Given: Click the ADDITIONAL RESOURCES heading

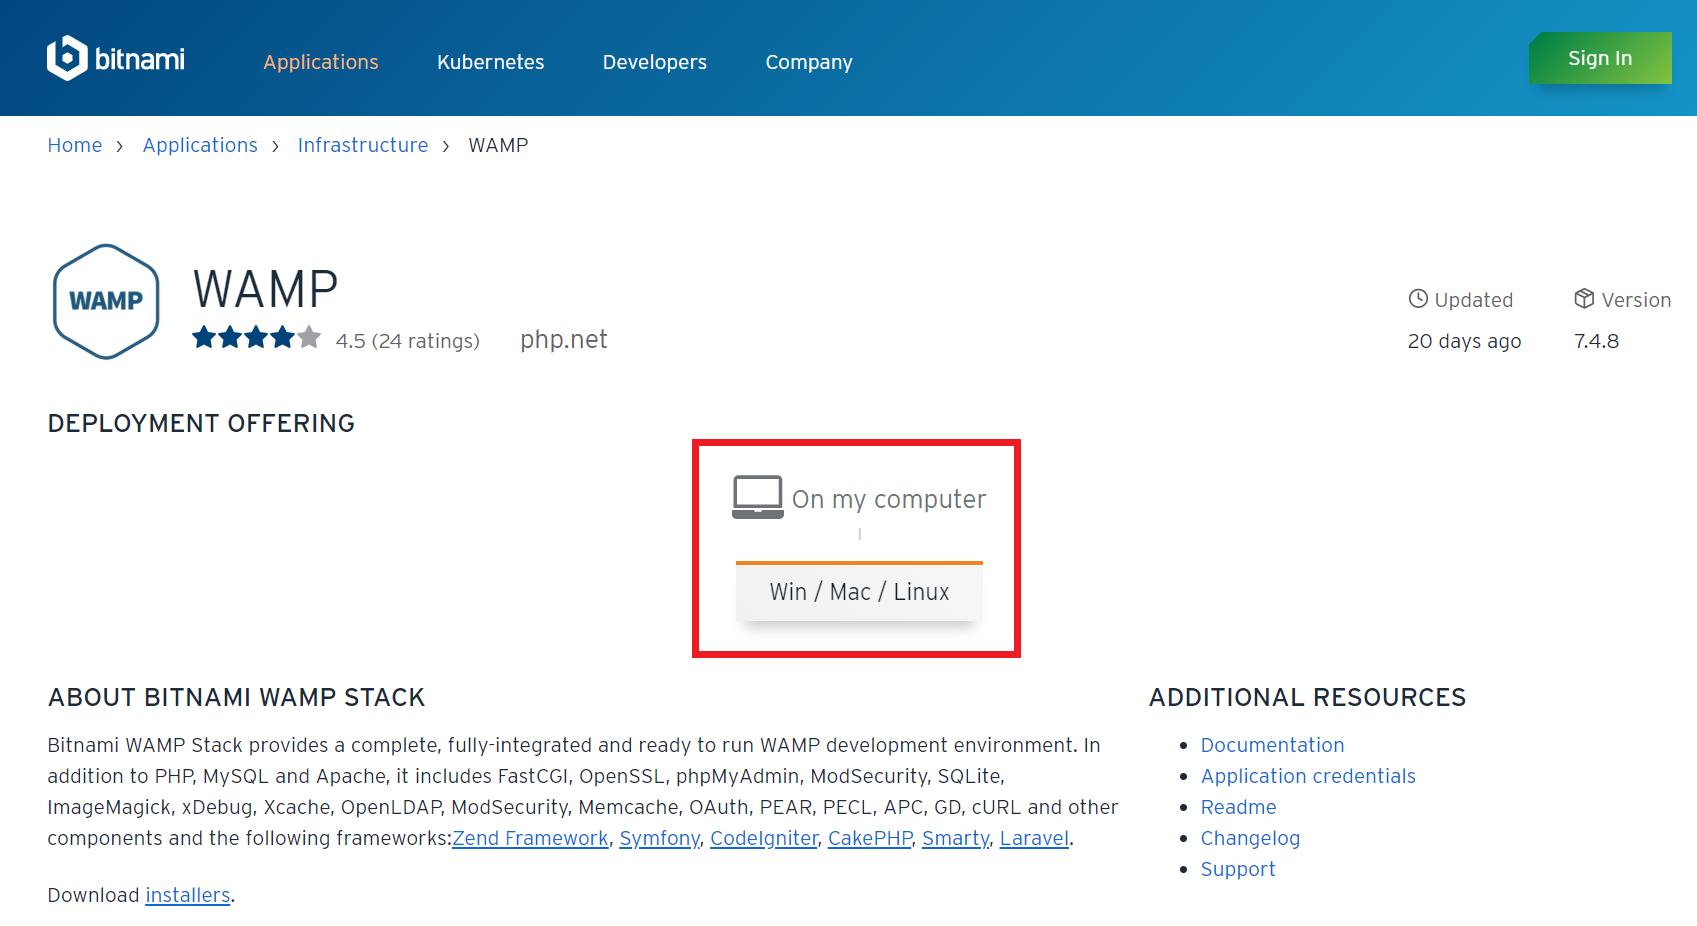Looking at the screenshot, I should [x=1308, y=697].
